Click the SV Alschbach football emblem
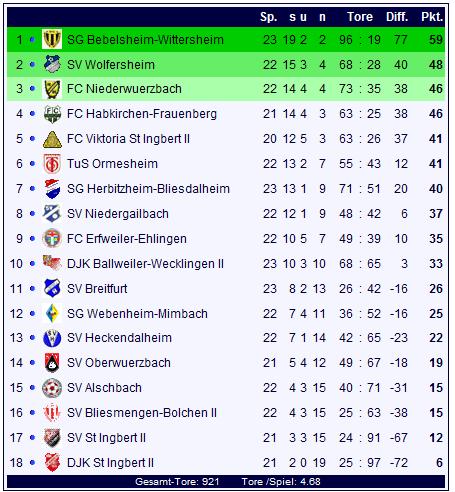This screenshot has height=492, width=455. click(52, 388)
